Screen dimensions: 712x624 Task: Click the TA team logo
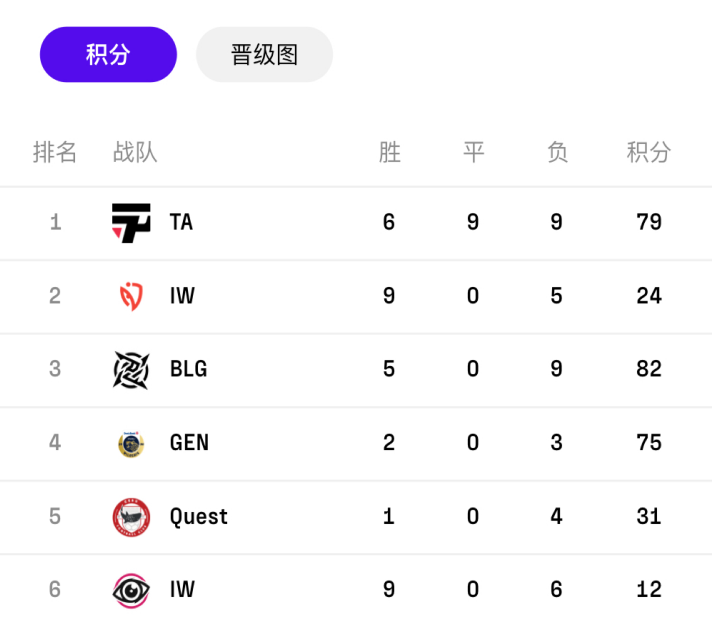tap(131, 223)
